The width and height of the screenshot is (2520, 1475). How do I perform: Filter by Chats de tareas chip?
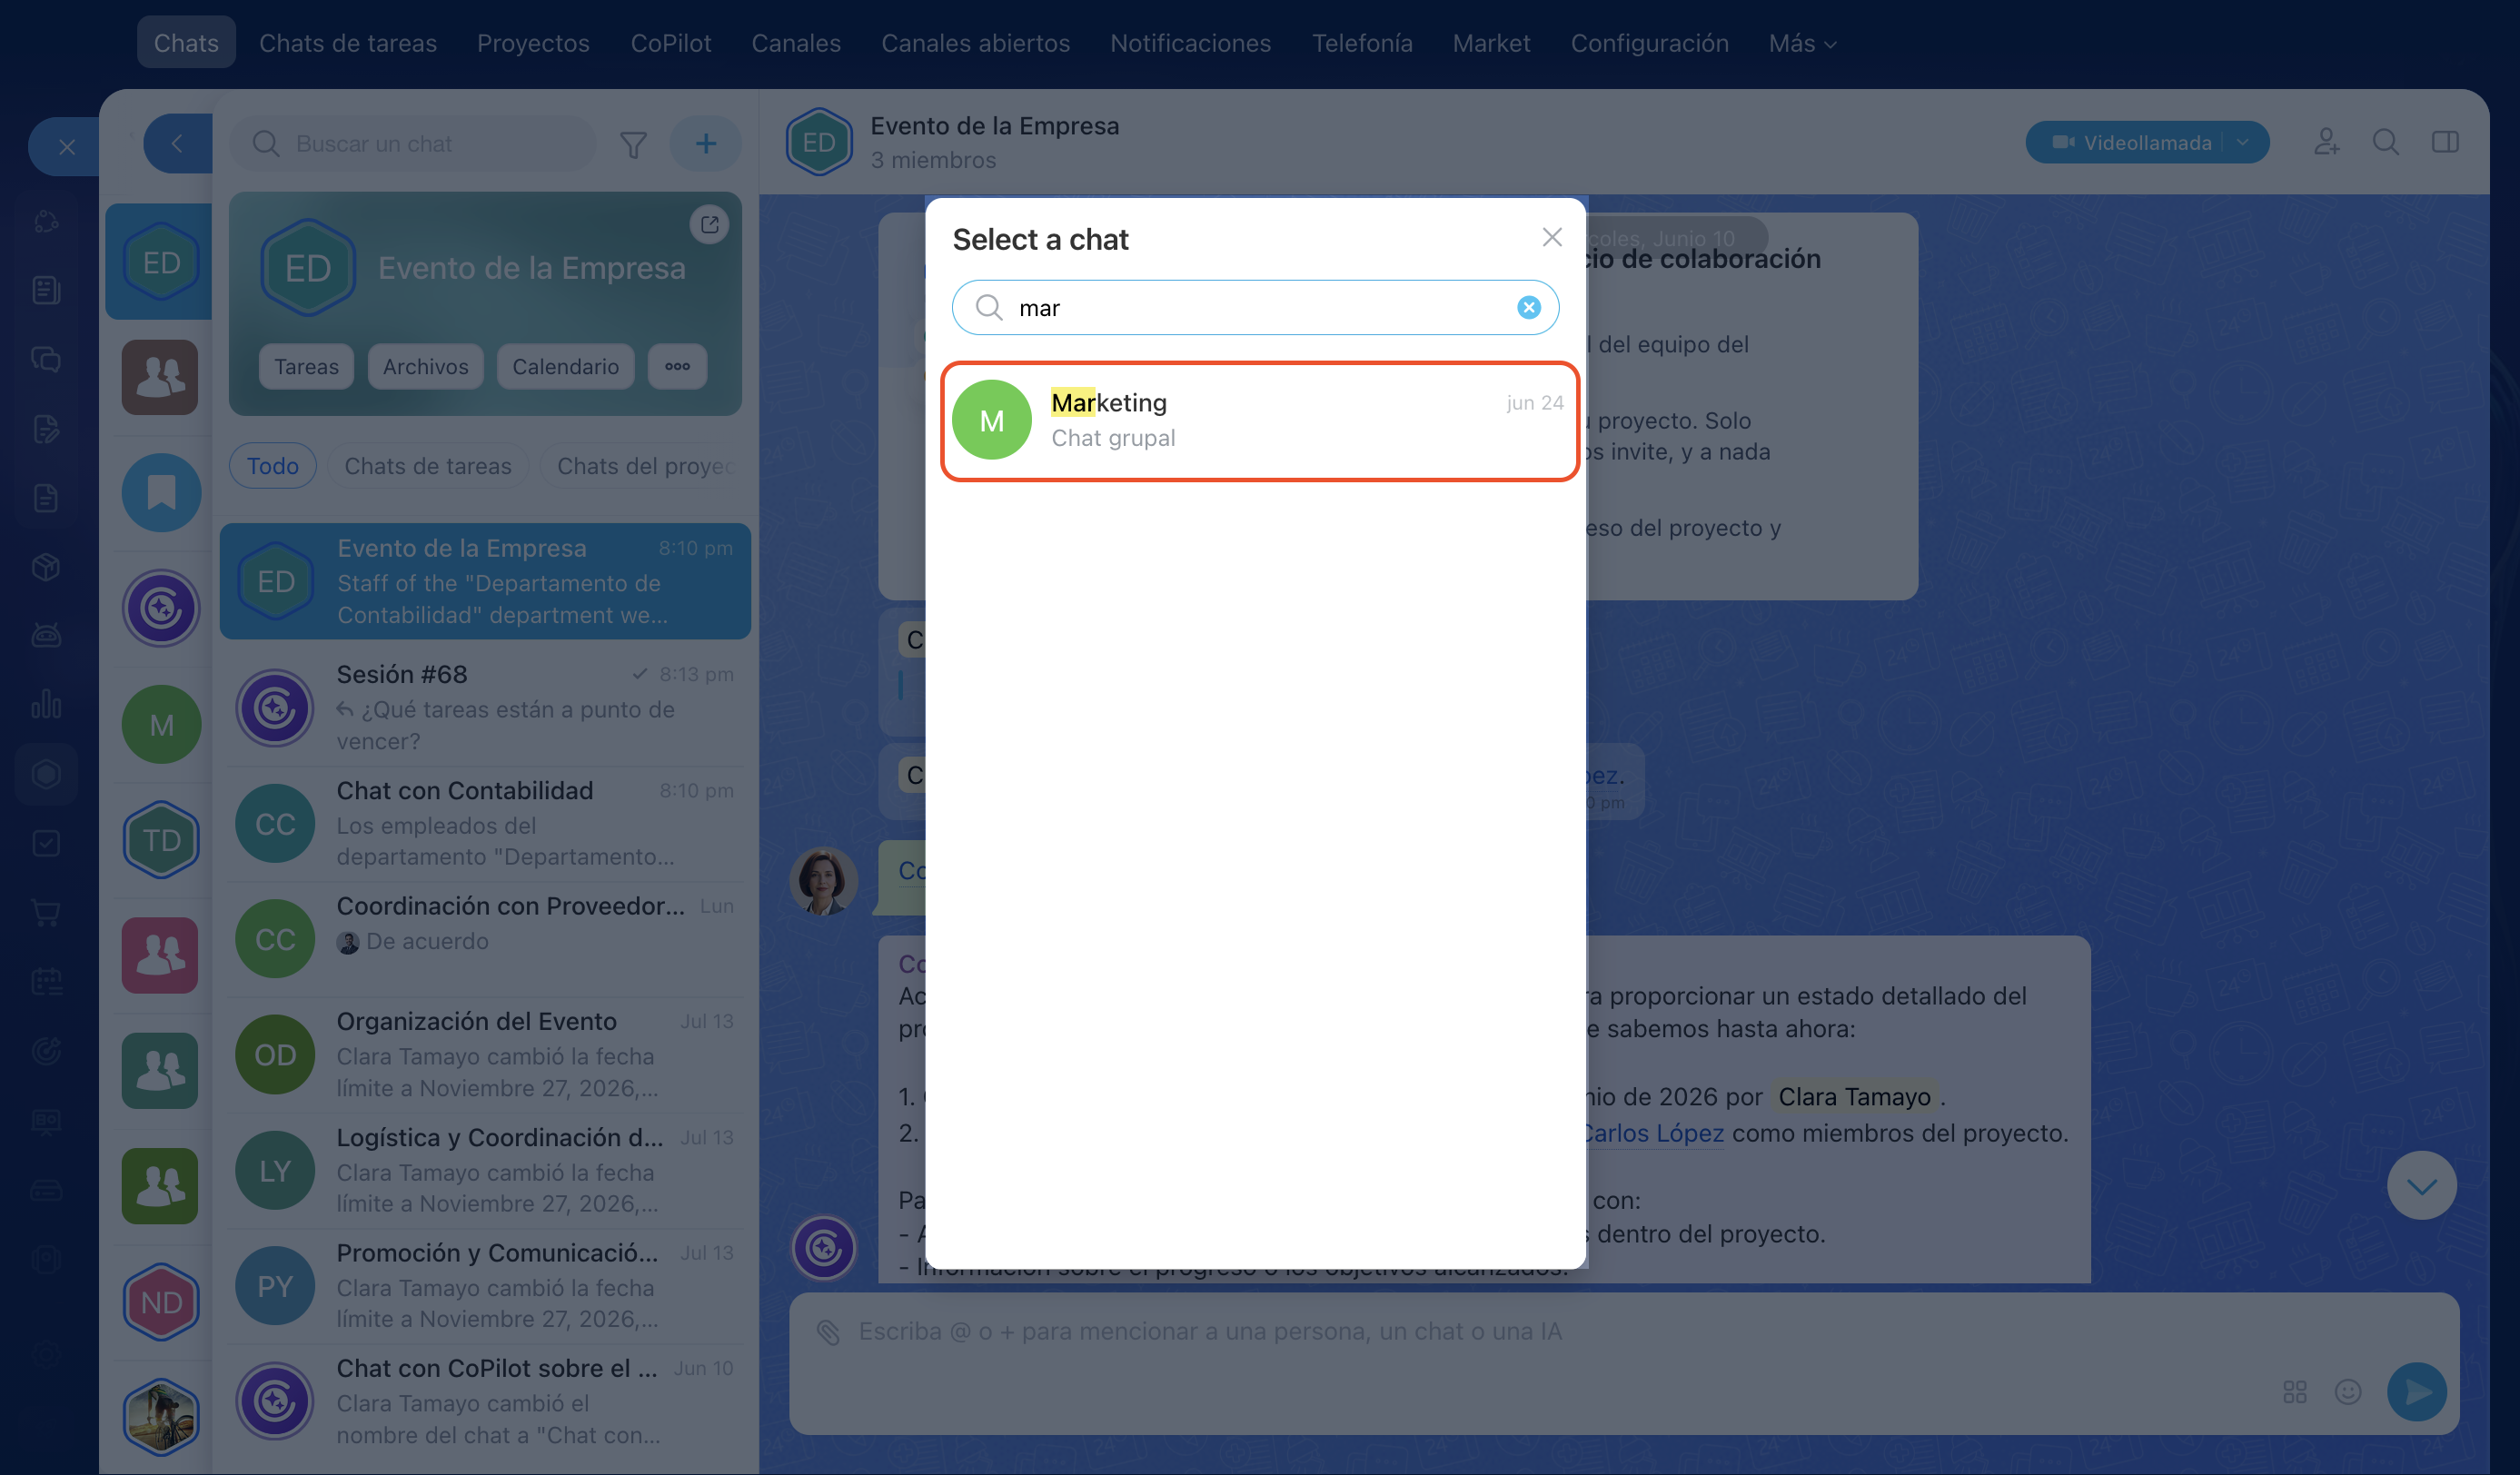click(427, 466)
